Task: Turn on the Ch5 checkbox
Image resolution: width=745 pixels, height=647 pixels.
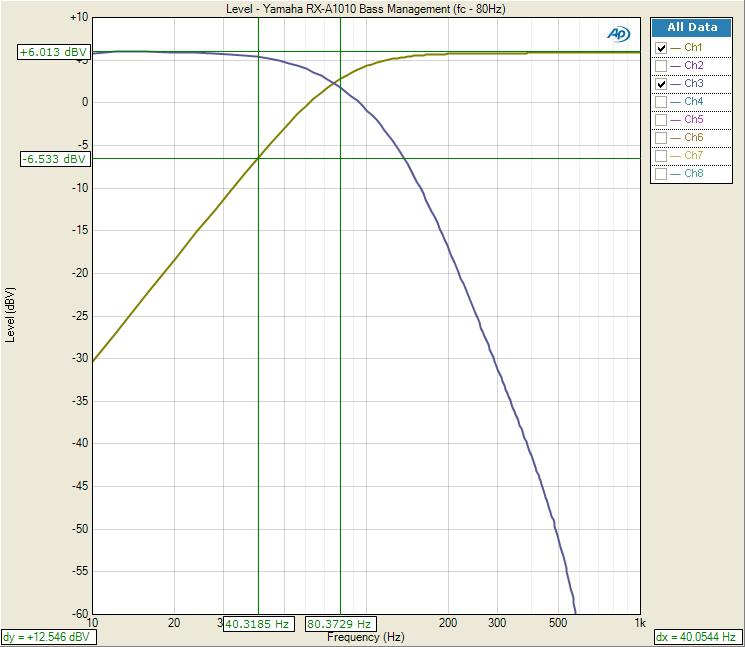Action: click(661, 120)
